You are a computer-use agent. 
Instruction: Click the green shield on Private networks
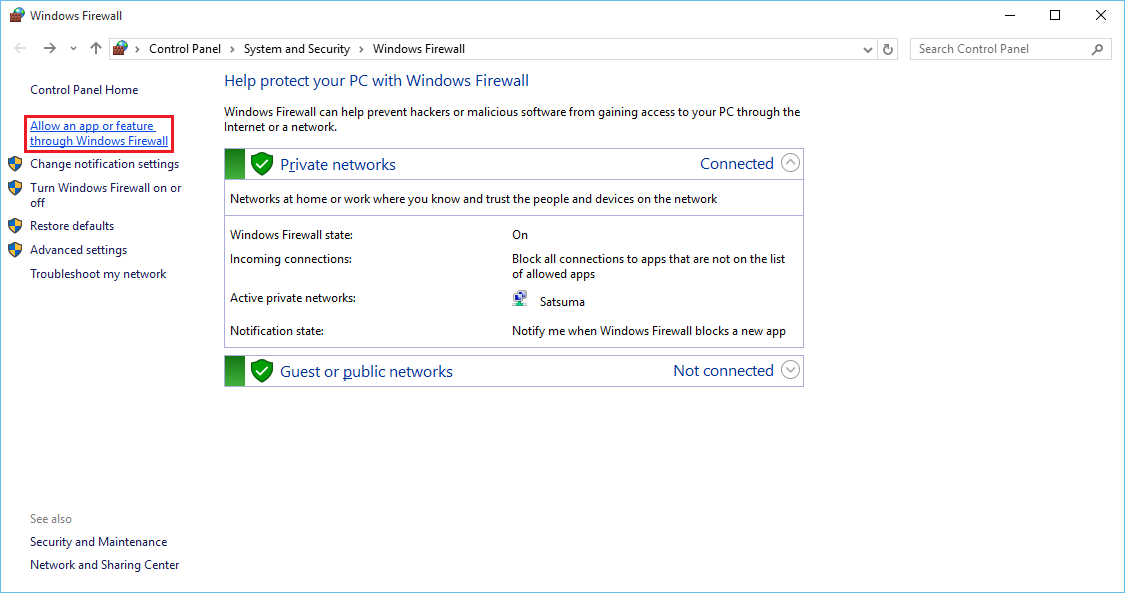(261, 163)
